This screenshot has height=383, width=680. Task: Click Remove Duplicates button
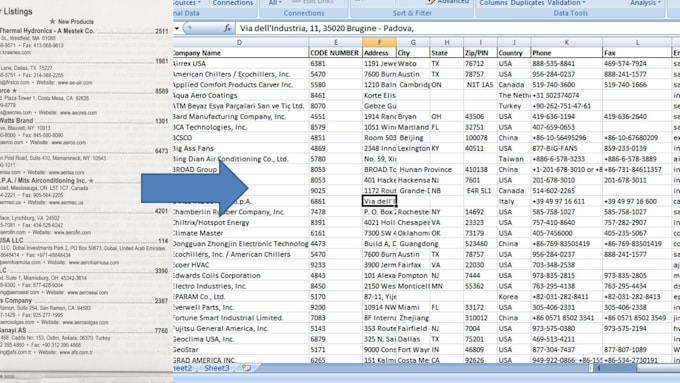[527, 3]
